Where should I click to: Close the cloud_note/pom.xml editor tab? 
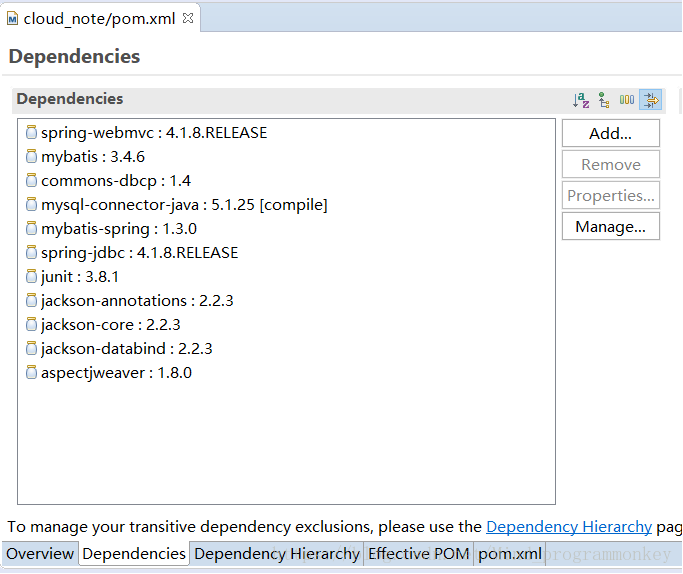coord(188,18)
